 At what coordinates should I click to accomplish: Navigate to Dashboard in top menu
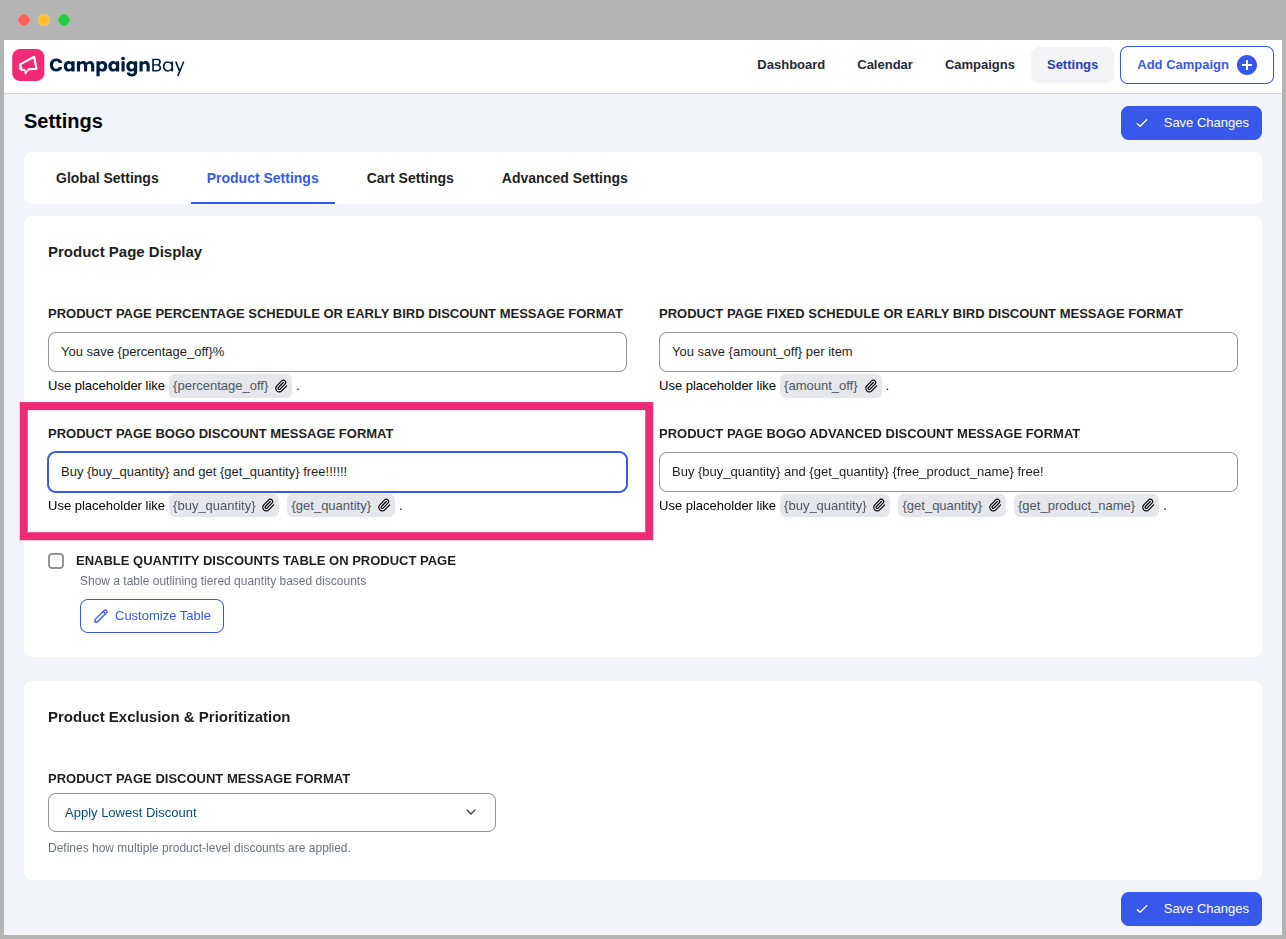point(790,65)
